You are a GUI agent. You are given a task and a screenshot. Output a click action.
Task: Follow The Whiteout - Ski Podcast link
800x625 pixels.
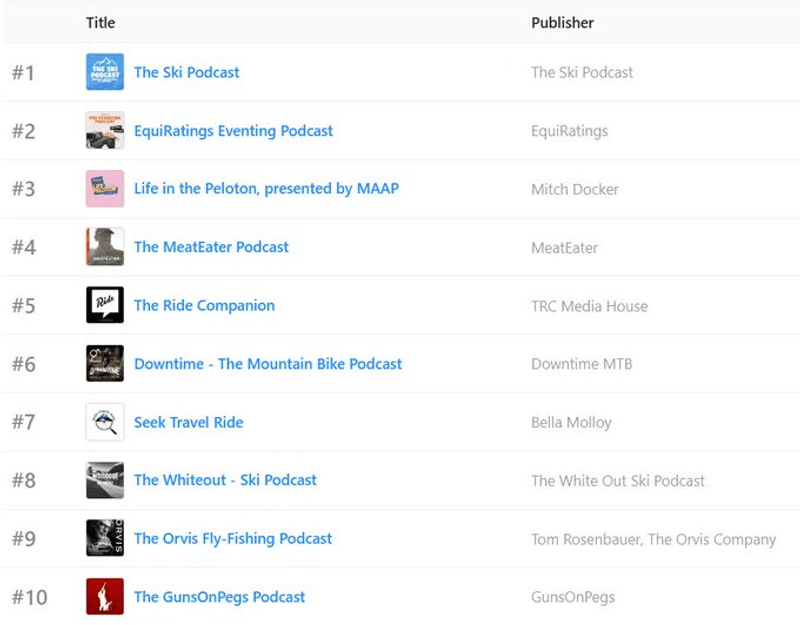coord(225,480)
